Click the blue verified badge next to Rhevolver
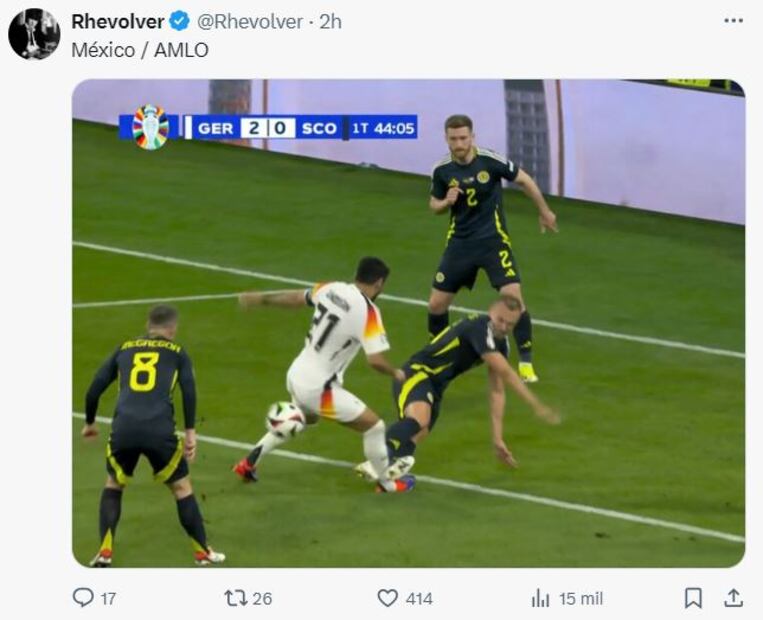The width and height of the screenshot is (763, 620). pyautogui.click(x=180, y=21)
